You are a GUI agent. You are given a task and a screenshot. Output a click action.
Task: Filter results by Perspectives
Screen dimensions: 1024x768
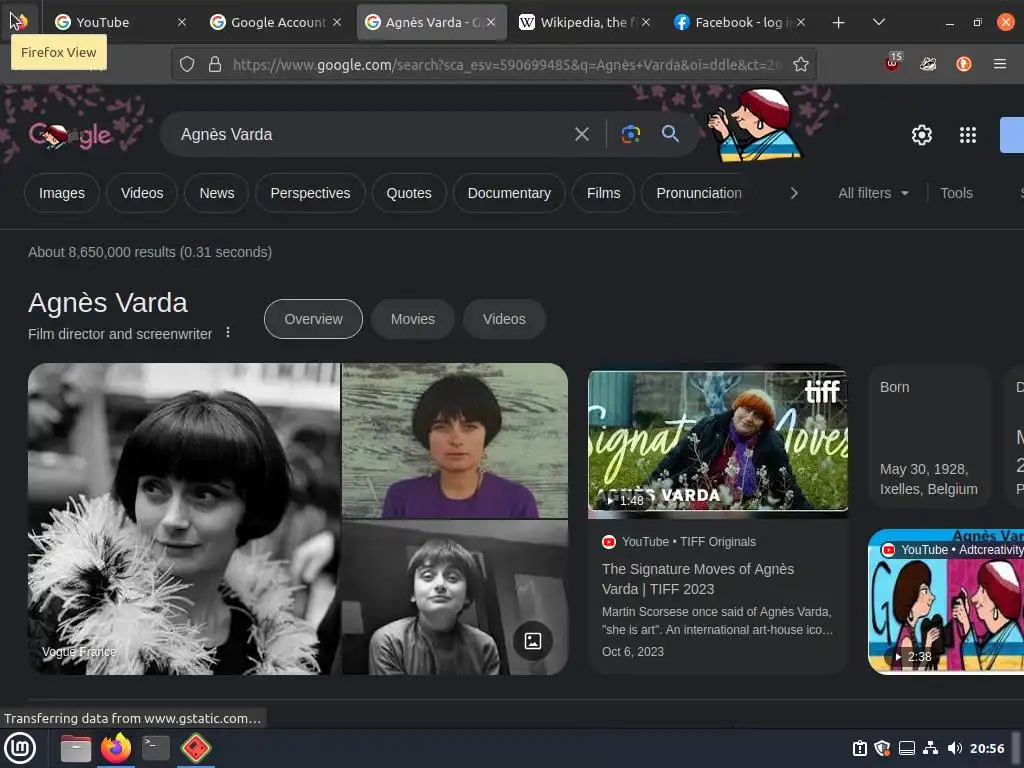point(310,193)
